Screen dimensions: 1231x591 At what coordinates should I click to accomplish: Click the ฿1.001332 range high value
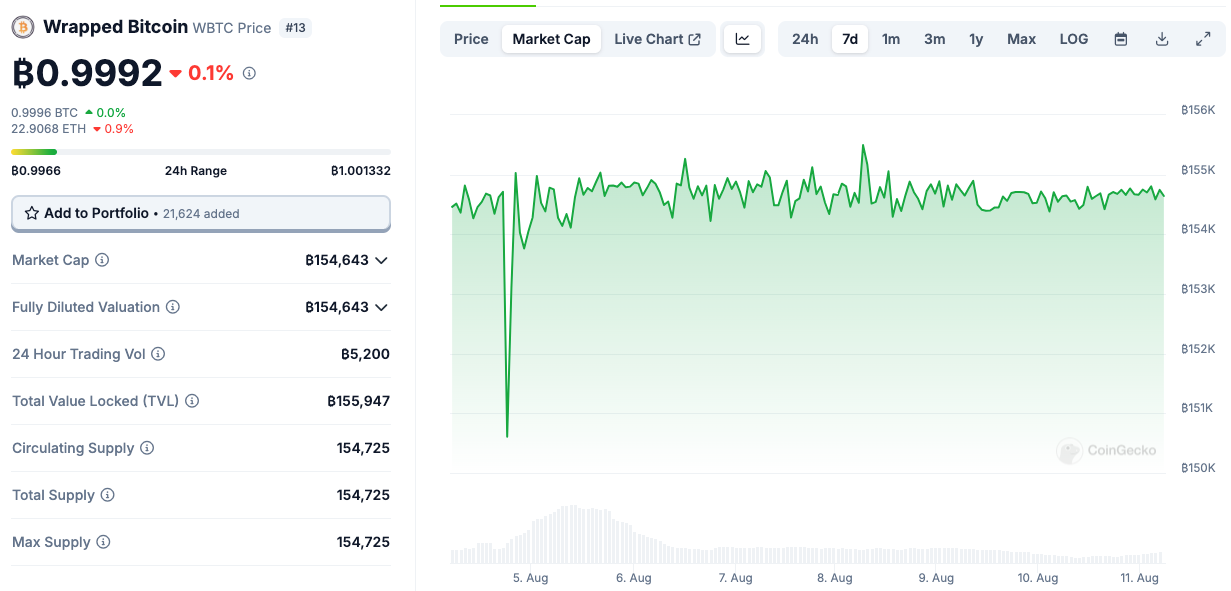coord(361,171)
